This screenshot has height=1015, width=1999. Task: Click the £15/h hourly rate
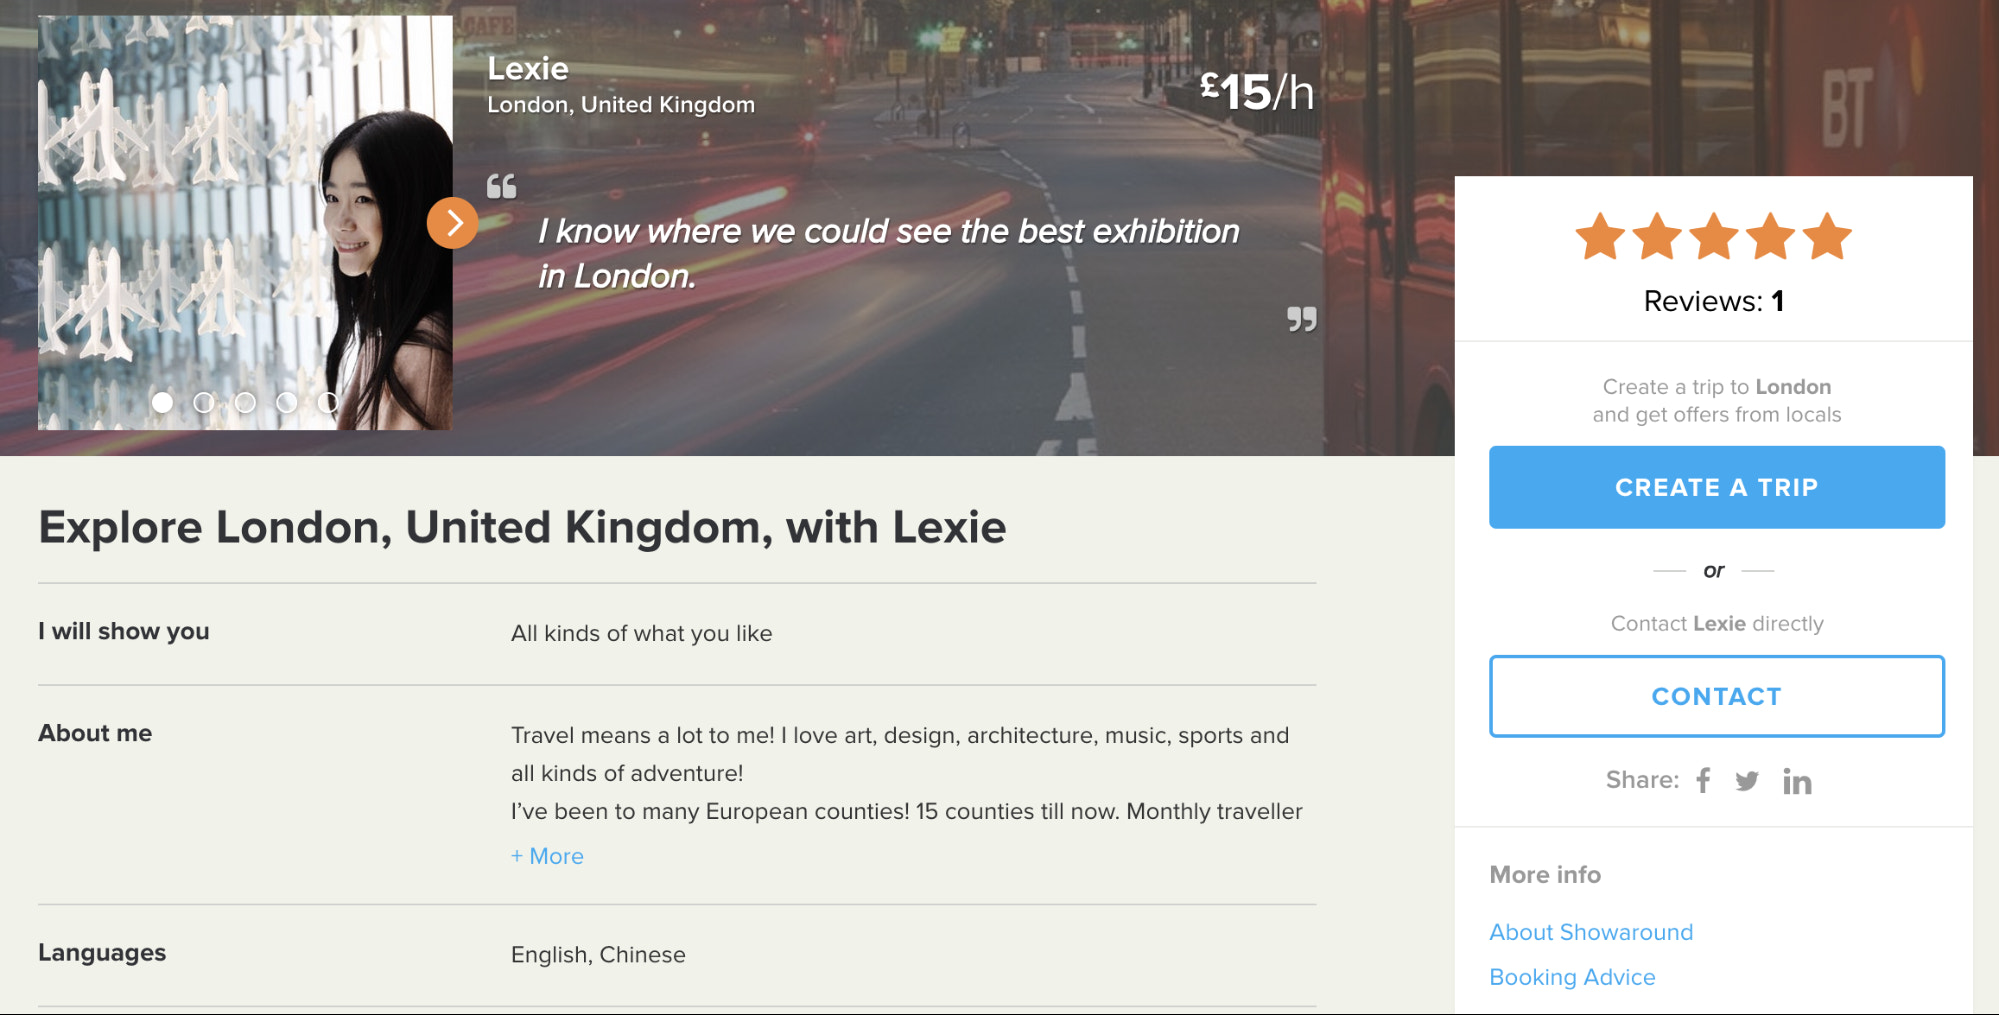point(1257,92)
